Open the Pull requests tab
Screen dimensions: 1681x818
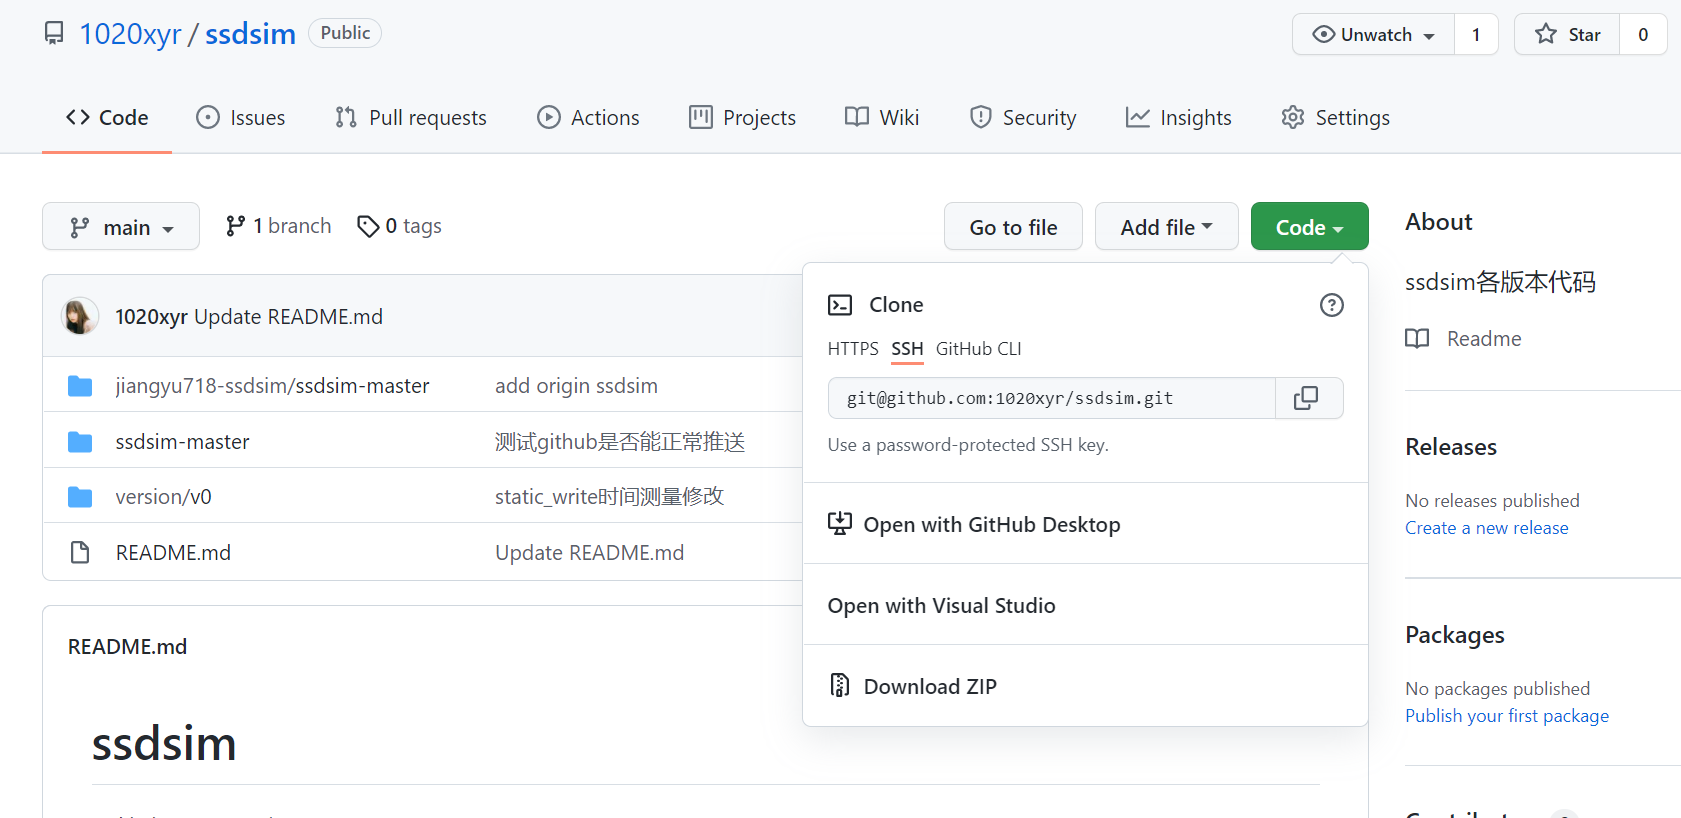coord(411,117)
